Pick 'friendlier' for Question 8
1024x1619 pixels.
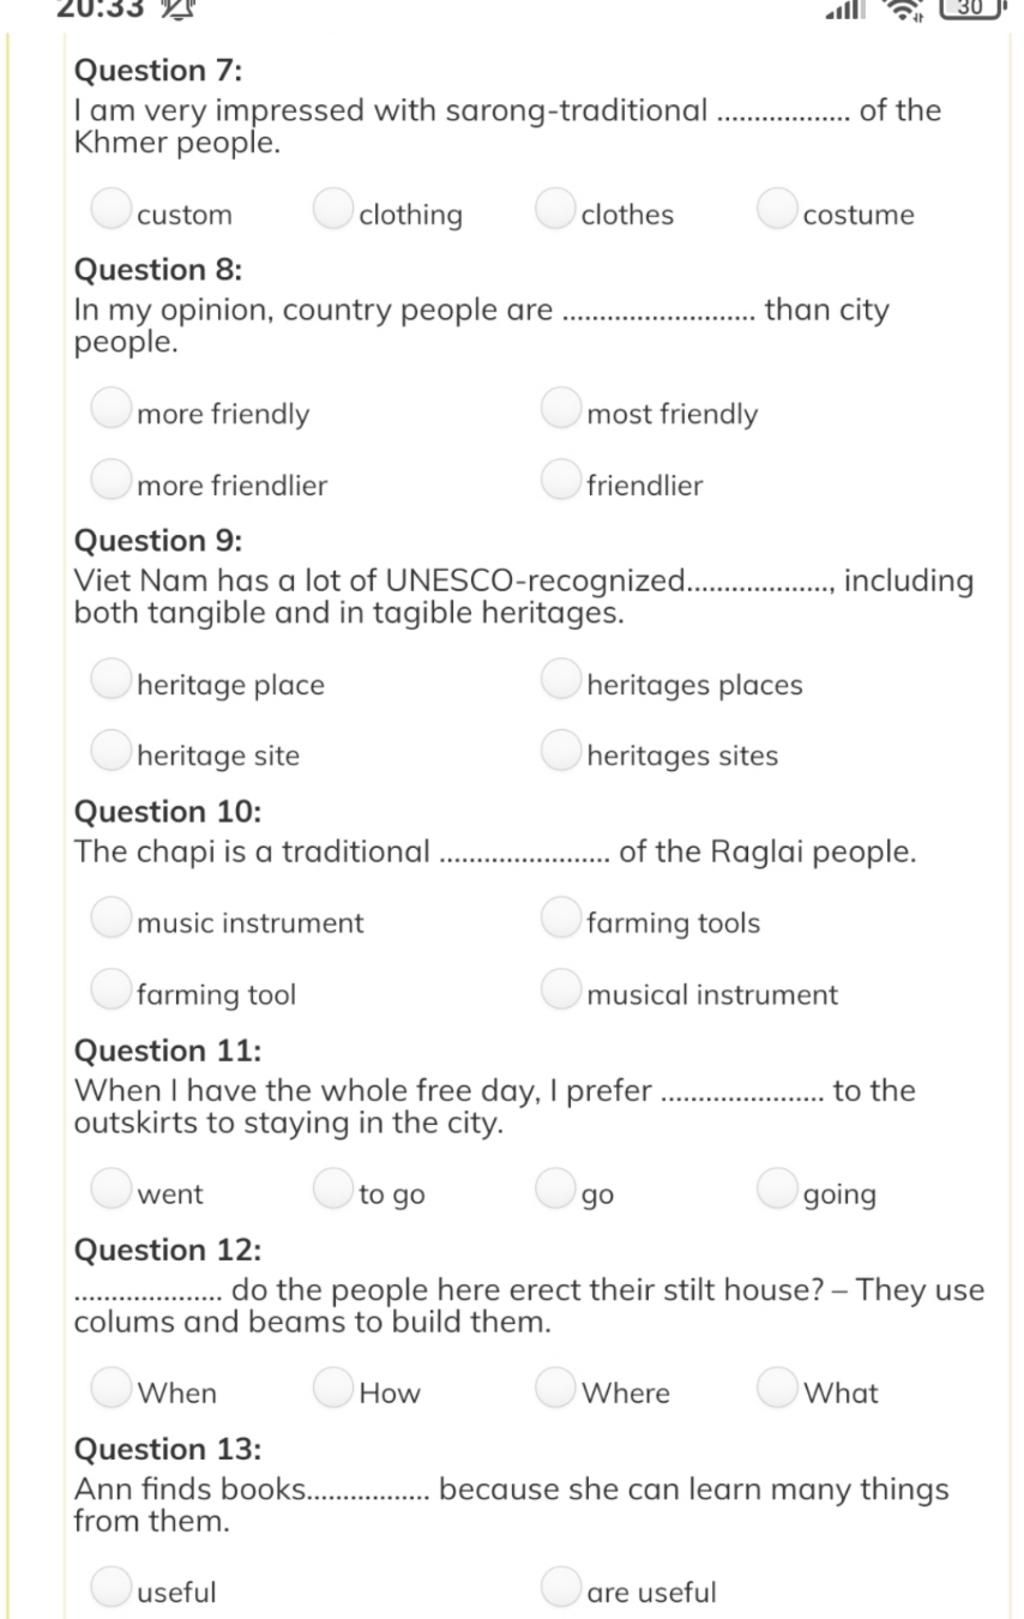click(561, 479)
